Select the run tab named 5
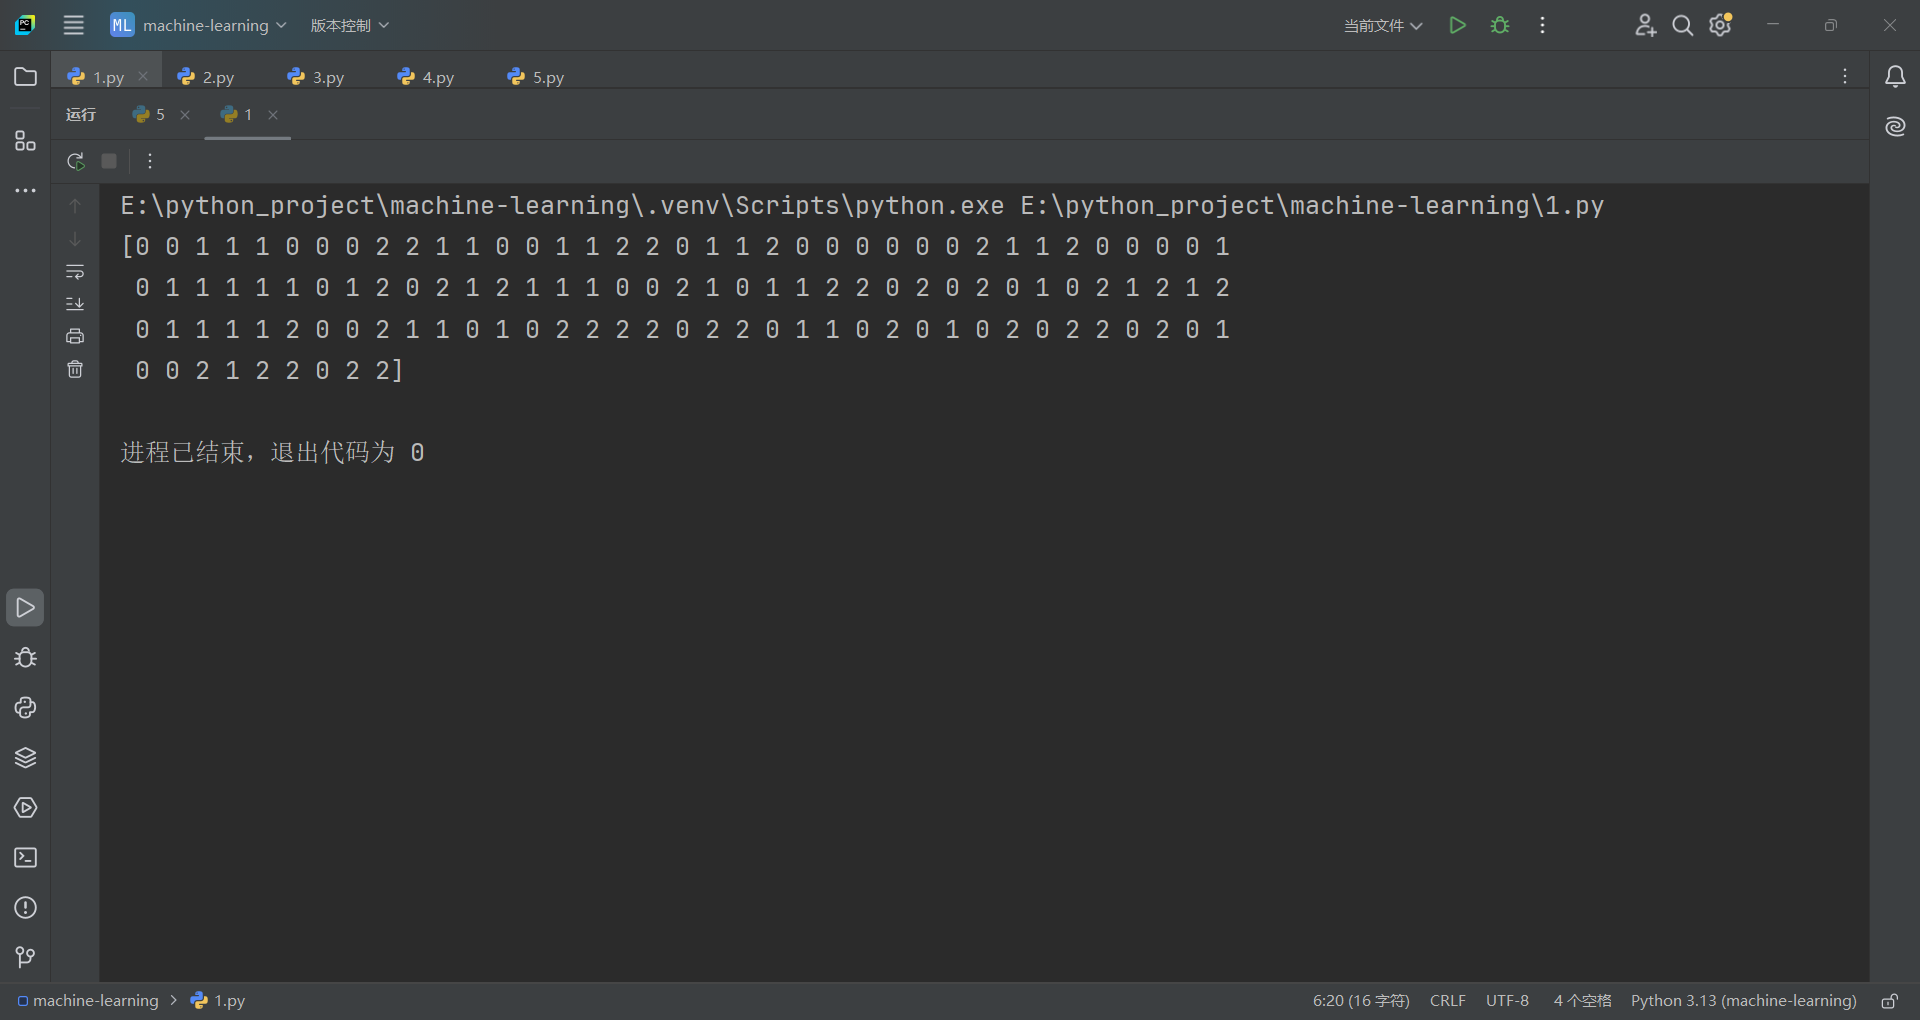 pos(150,114)
